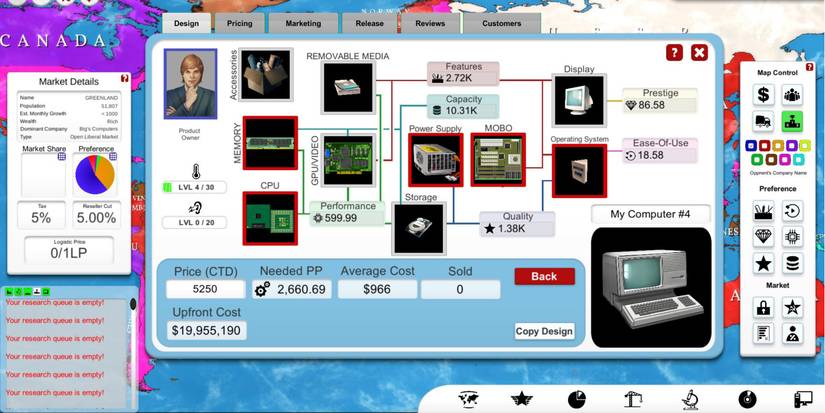Select the dollar sign map control

[763, 95]
